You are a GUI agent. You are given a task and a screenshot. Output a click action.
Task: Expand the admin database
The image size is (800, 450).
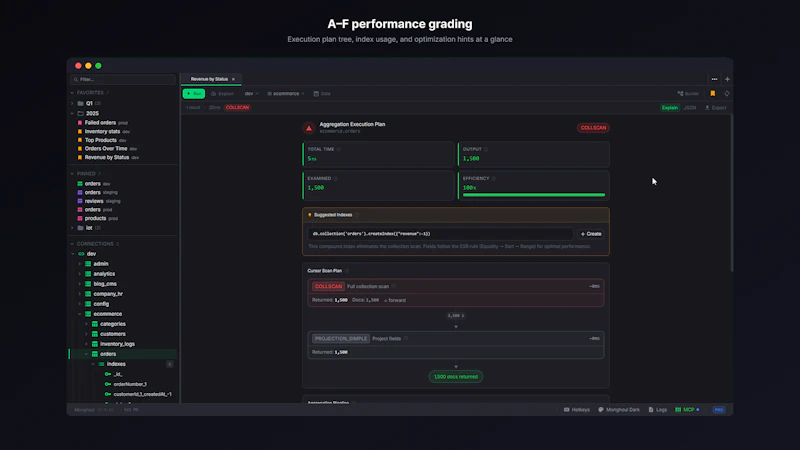(80, 264)
